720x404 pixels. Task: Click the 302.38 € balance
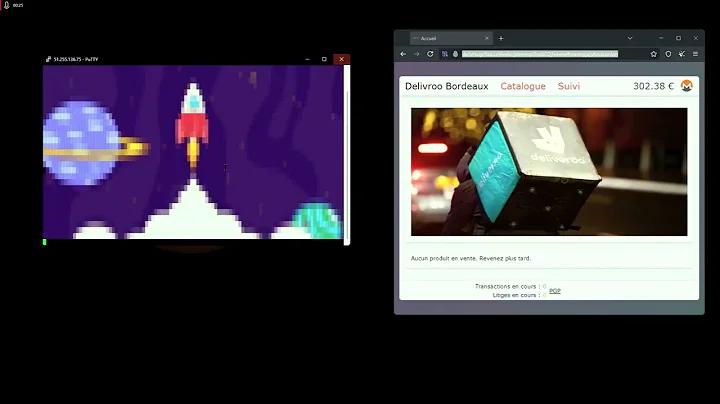[x=653, y=86]
